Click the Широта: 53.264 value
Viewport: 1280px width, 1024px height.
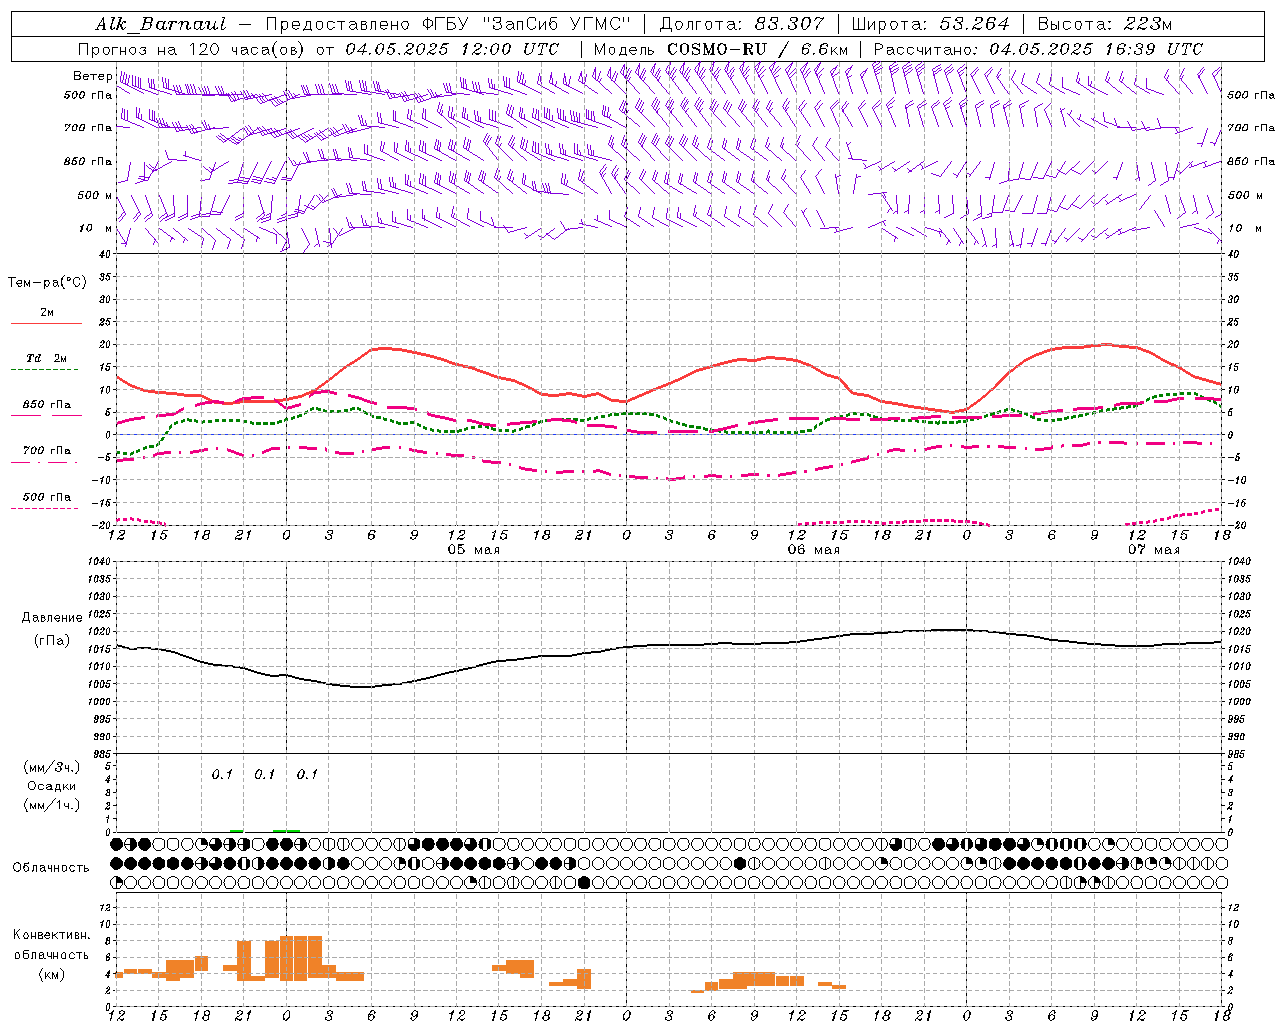[930, 24]
